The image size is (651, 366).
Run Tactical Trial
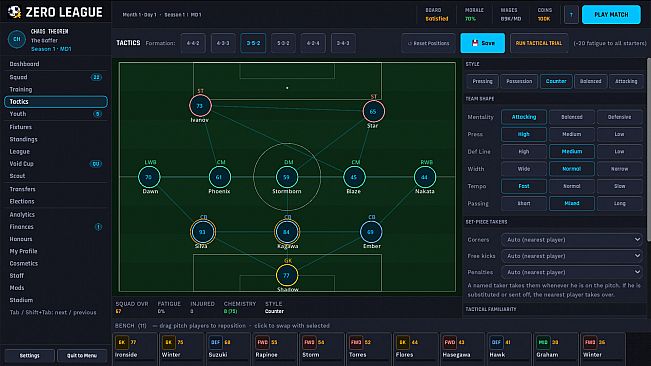(538, 43)
